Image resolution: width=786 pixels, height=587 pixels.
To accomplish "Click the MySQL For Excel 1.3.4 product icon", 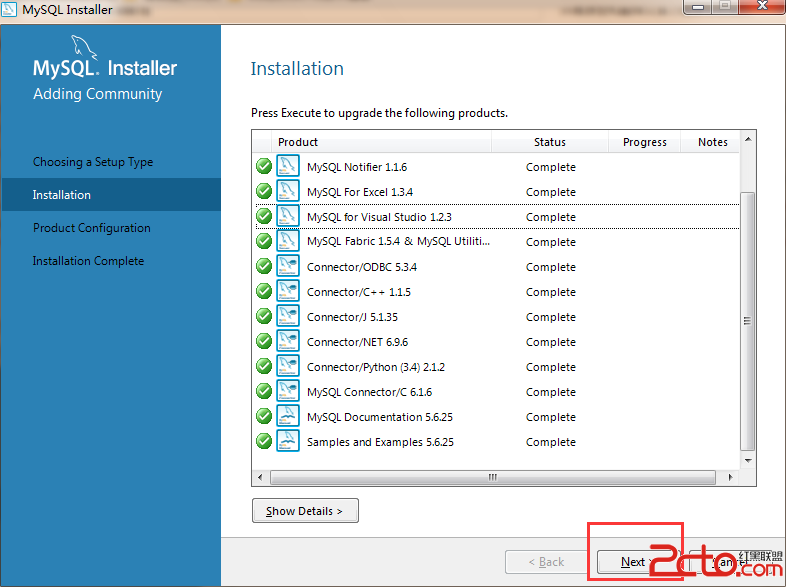I will pos(288,190).
